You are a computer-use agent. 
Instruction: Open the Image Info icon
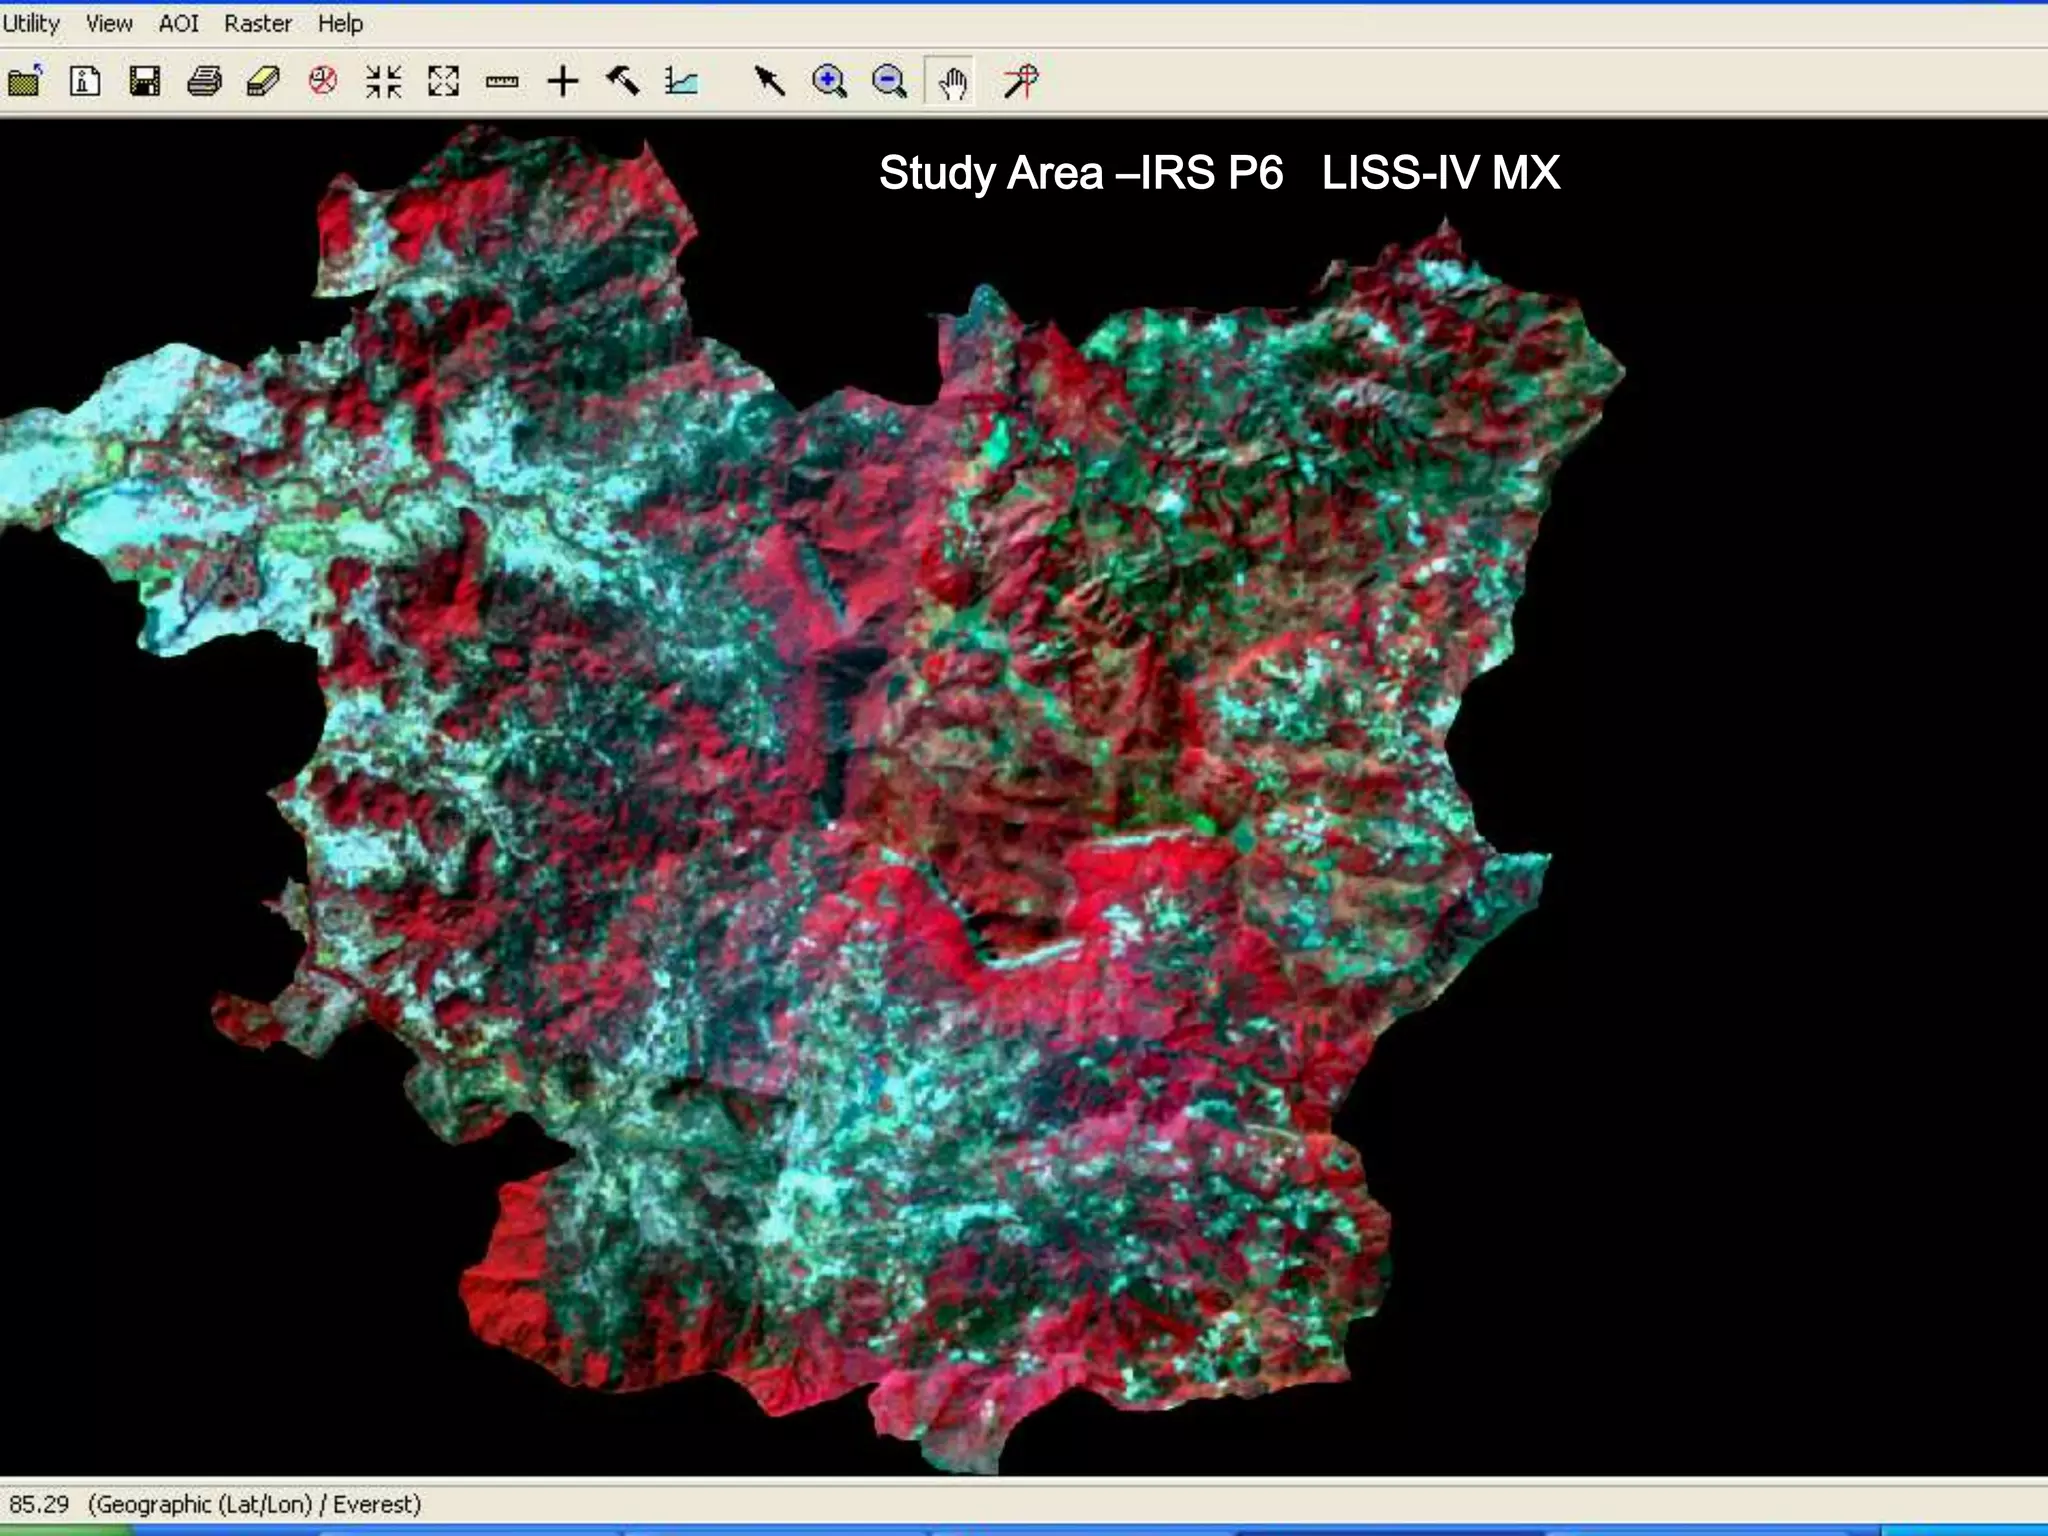[85, 81]
